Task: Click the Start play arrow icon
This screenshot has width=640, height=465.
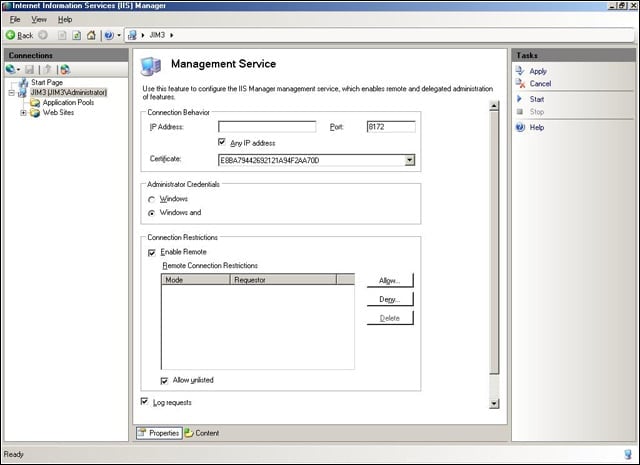Action: point(520,99)
